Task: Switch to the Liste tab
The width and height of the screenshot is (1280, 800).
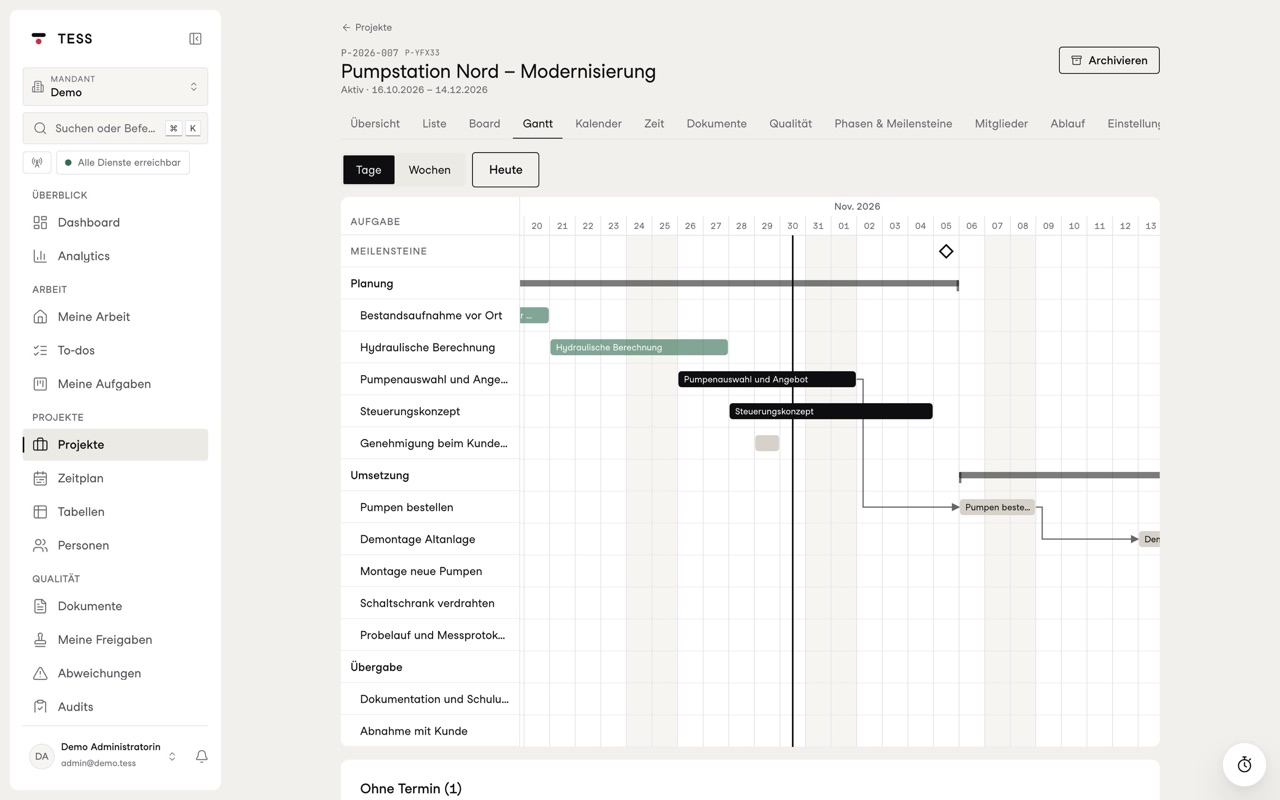Action: (434, 124)
